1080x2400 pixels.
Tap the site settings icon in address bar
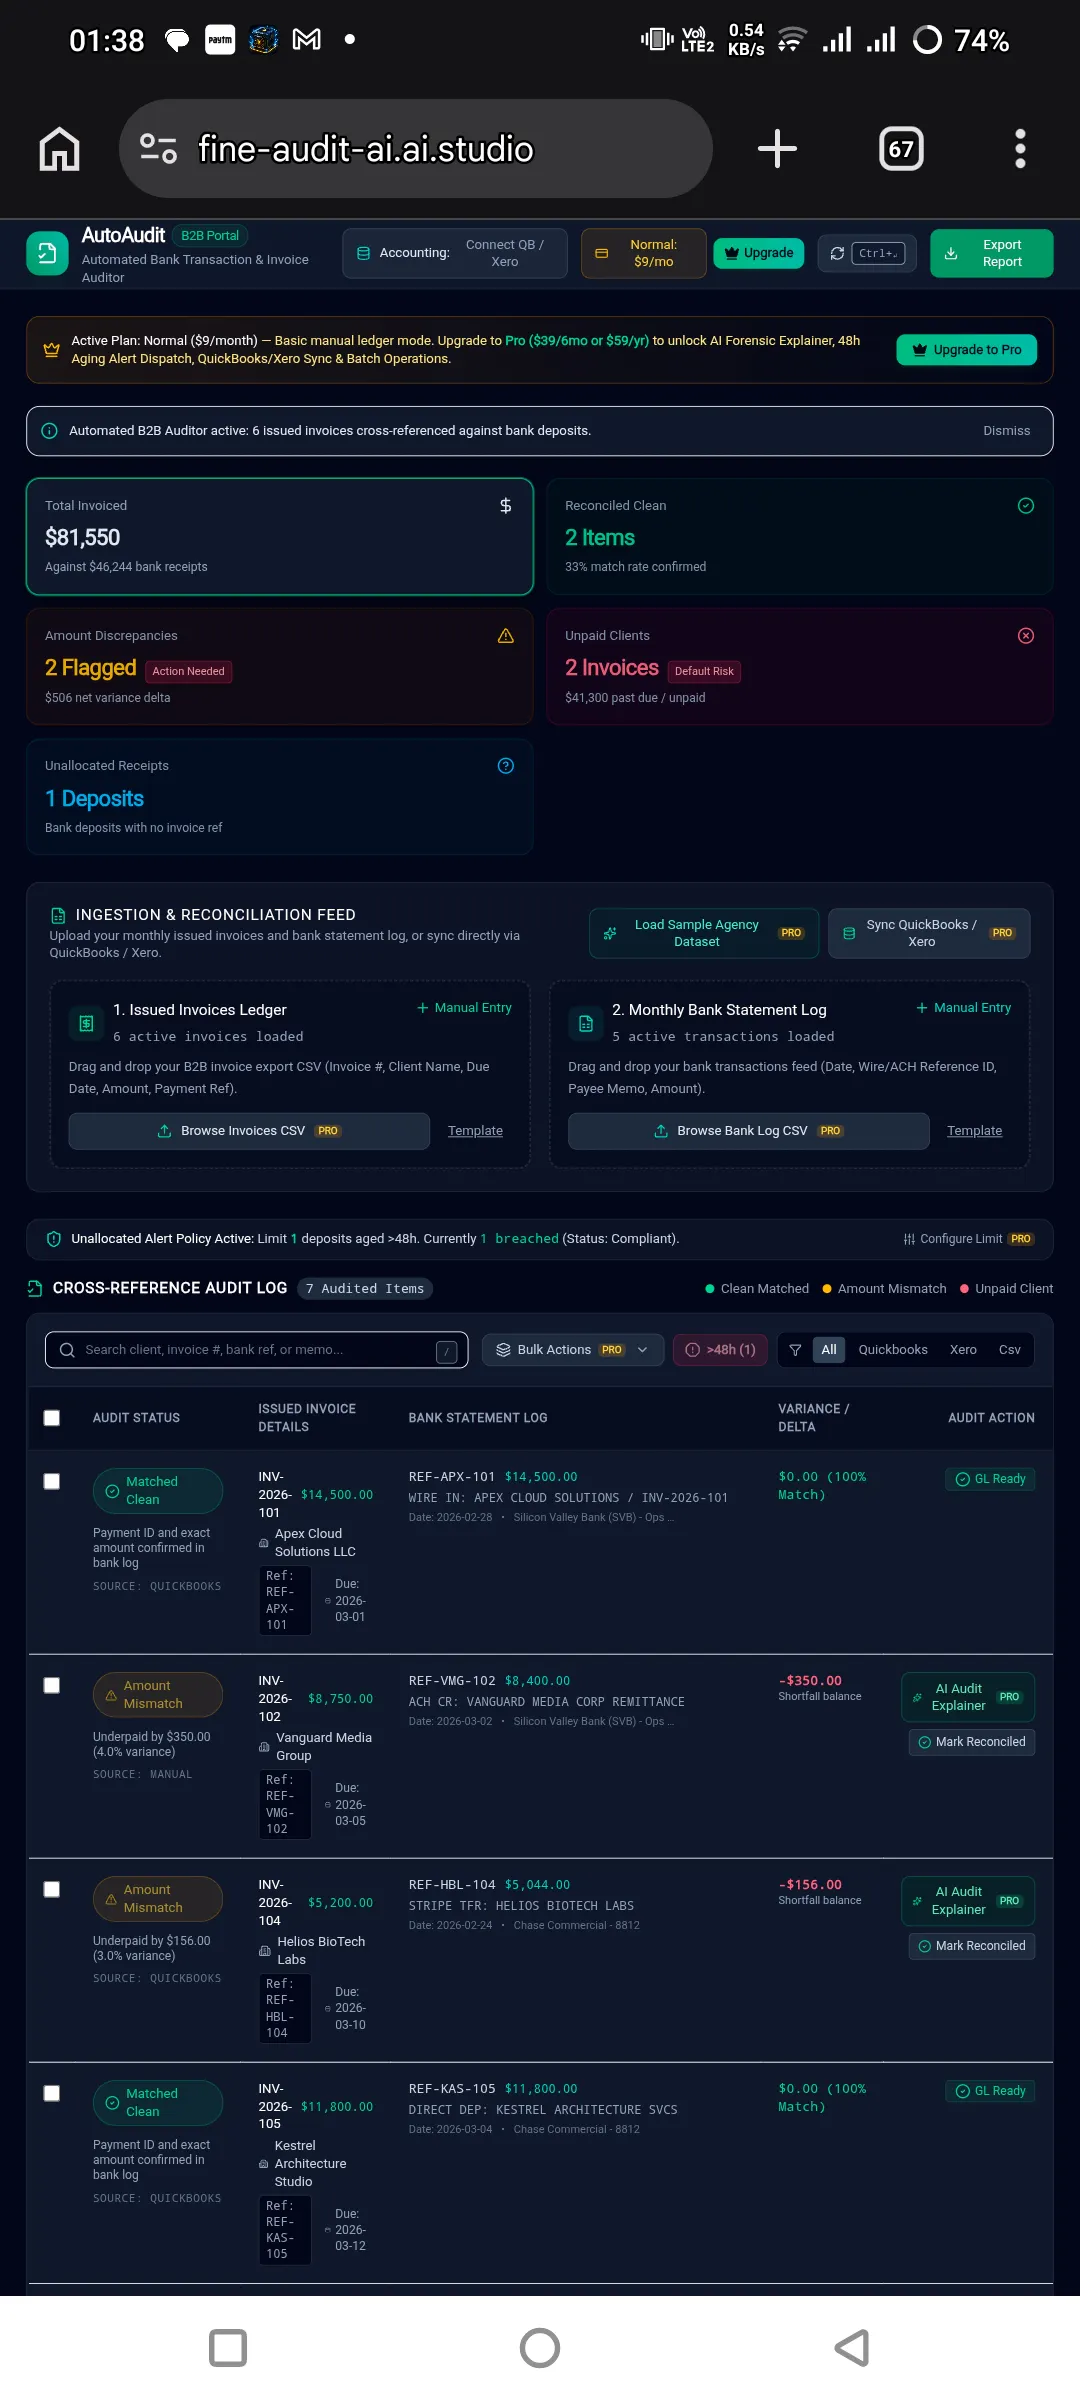(158, 149)
